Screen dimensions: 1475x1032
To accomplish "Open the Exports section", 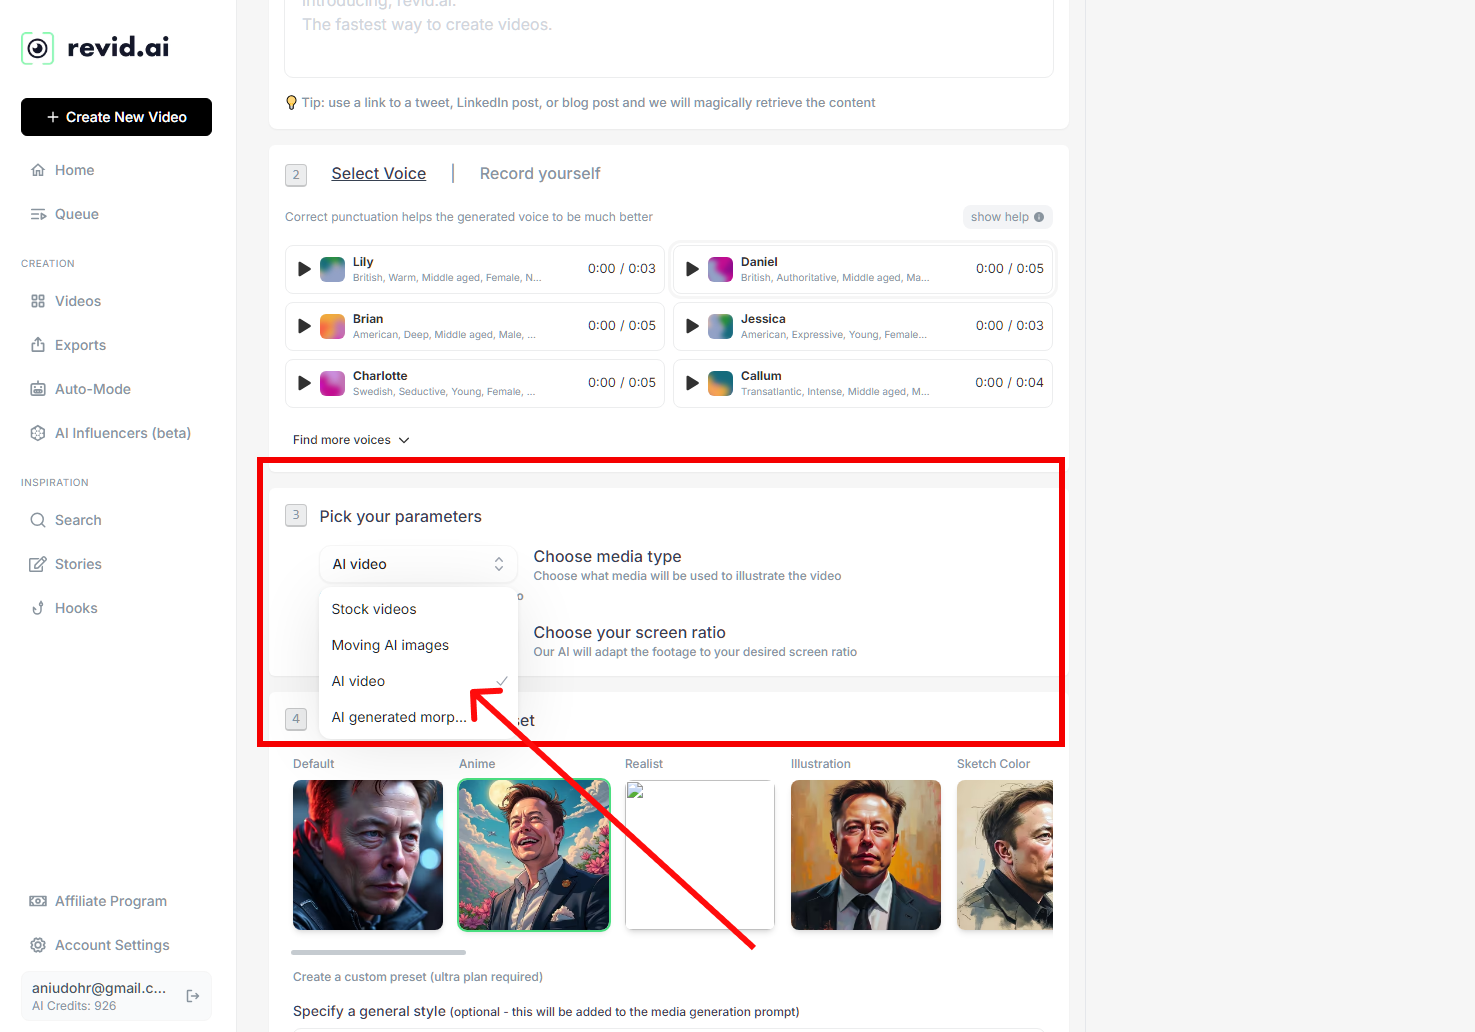I will (80, 345).
